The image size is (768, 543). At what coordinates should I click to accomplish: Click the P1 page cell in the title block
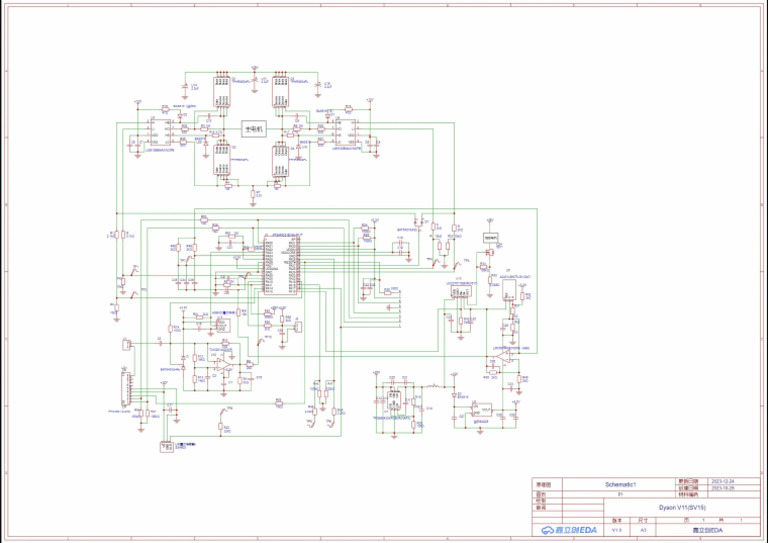click(x=620, y=495)
